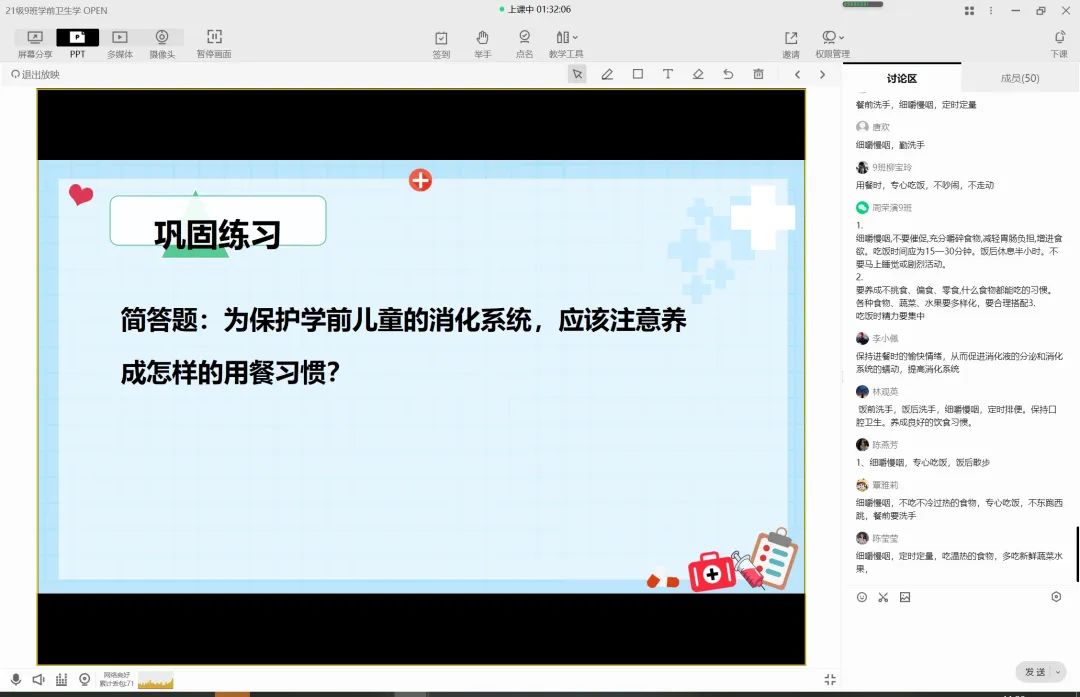Switch to the 成员(50) tab
Image resolution: width=1080 pixels, height=697 pixels.
1020,78
